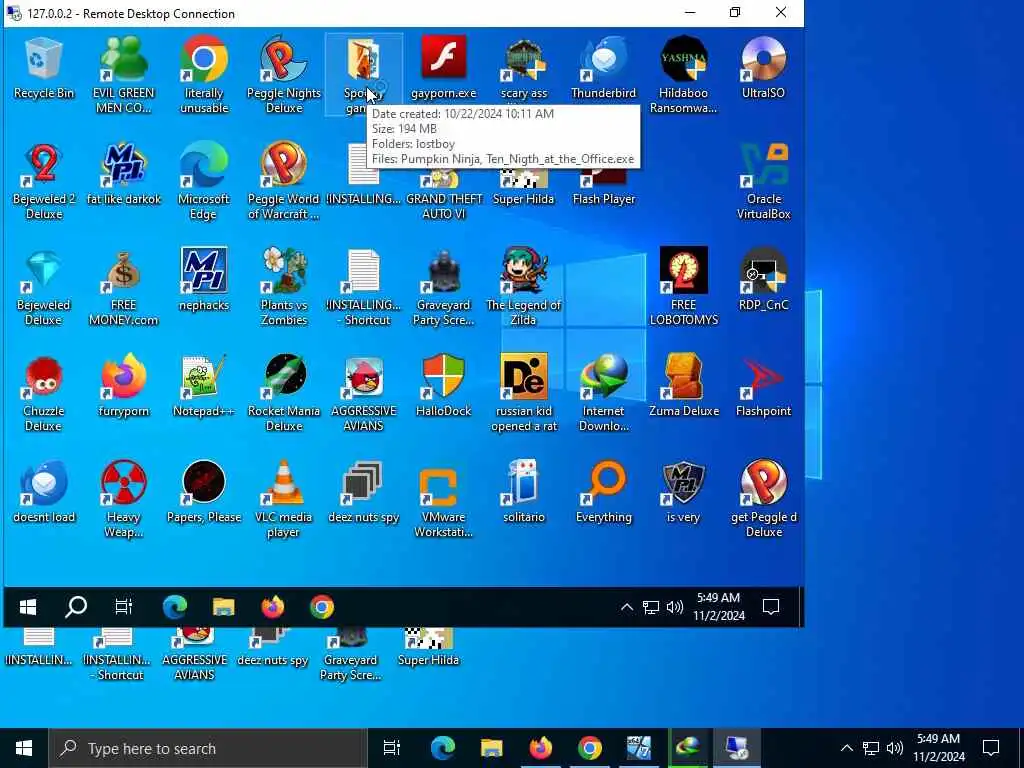Launch Chrome from the remote desktop taskbar
This screenshot has width=1024, height=768.
(321, 607)
